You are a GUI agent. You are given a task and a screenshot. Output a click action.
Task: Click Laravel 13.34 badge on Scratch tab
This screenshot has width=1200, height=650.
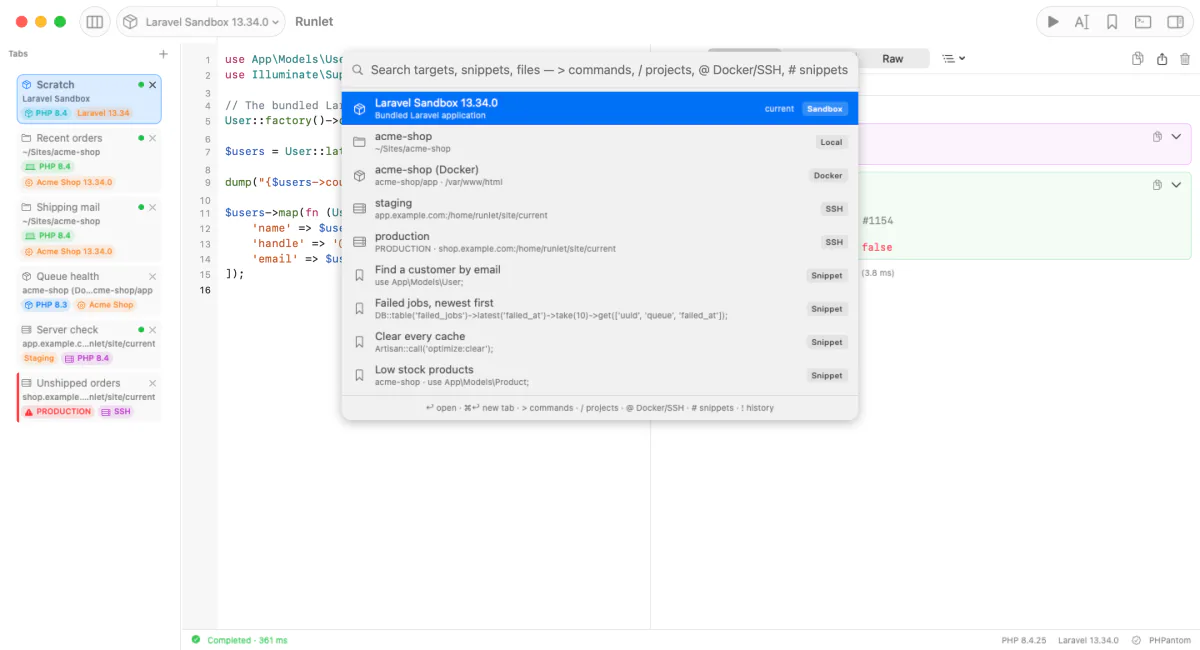pos(104,113)
